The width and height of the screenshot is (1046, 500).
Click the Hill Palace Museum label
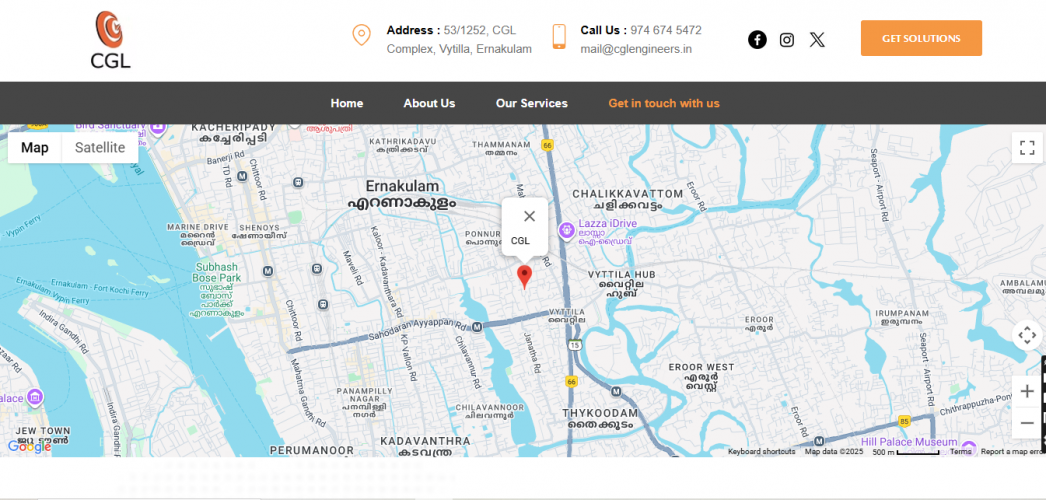pyautogui.click(x=909, y=442)
